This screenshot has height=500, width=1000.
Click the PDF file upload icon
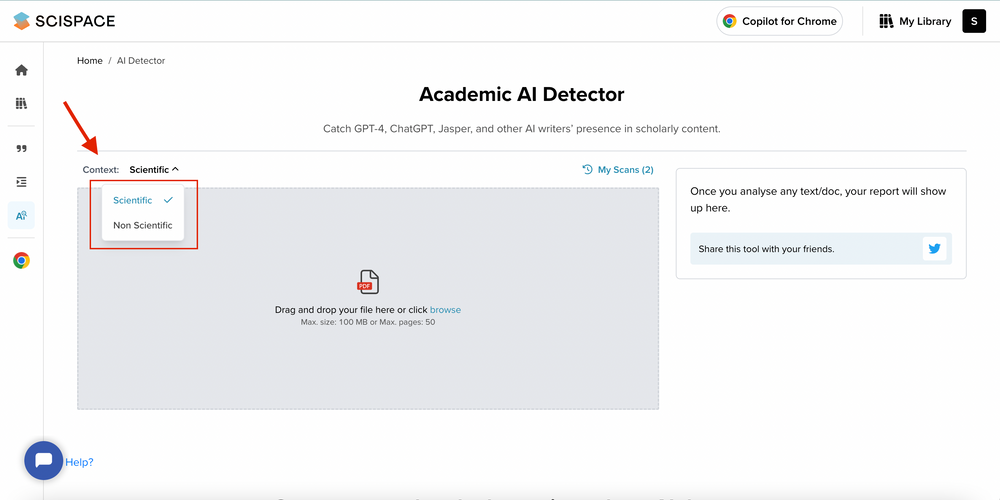(x=368, y=282)
